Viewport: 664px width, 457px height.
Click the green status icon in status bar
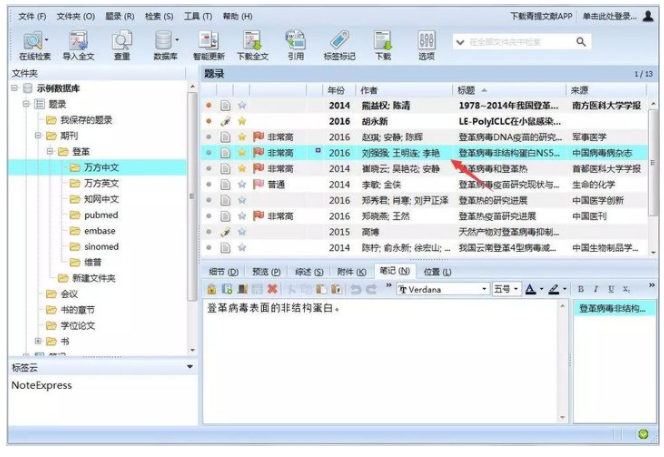coord(643,435)
